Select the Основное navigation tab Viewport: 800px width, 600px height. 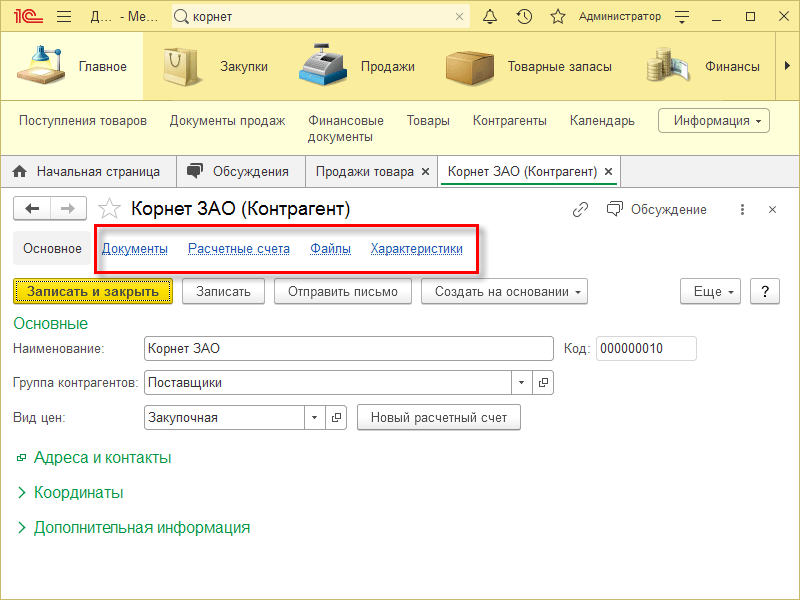point(52,248)
